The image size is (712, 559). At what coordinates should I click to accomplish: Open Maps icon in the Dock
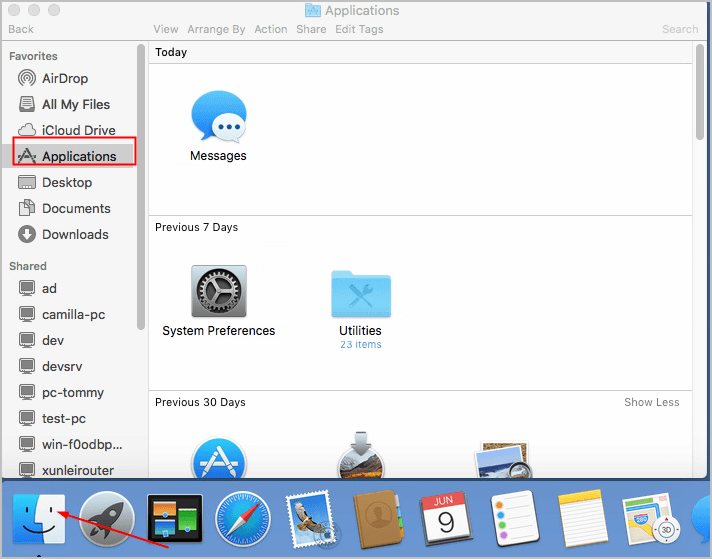coord(651,519)
